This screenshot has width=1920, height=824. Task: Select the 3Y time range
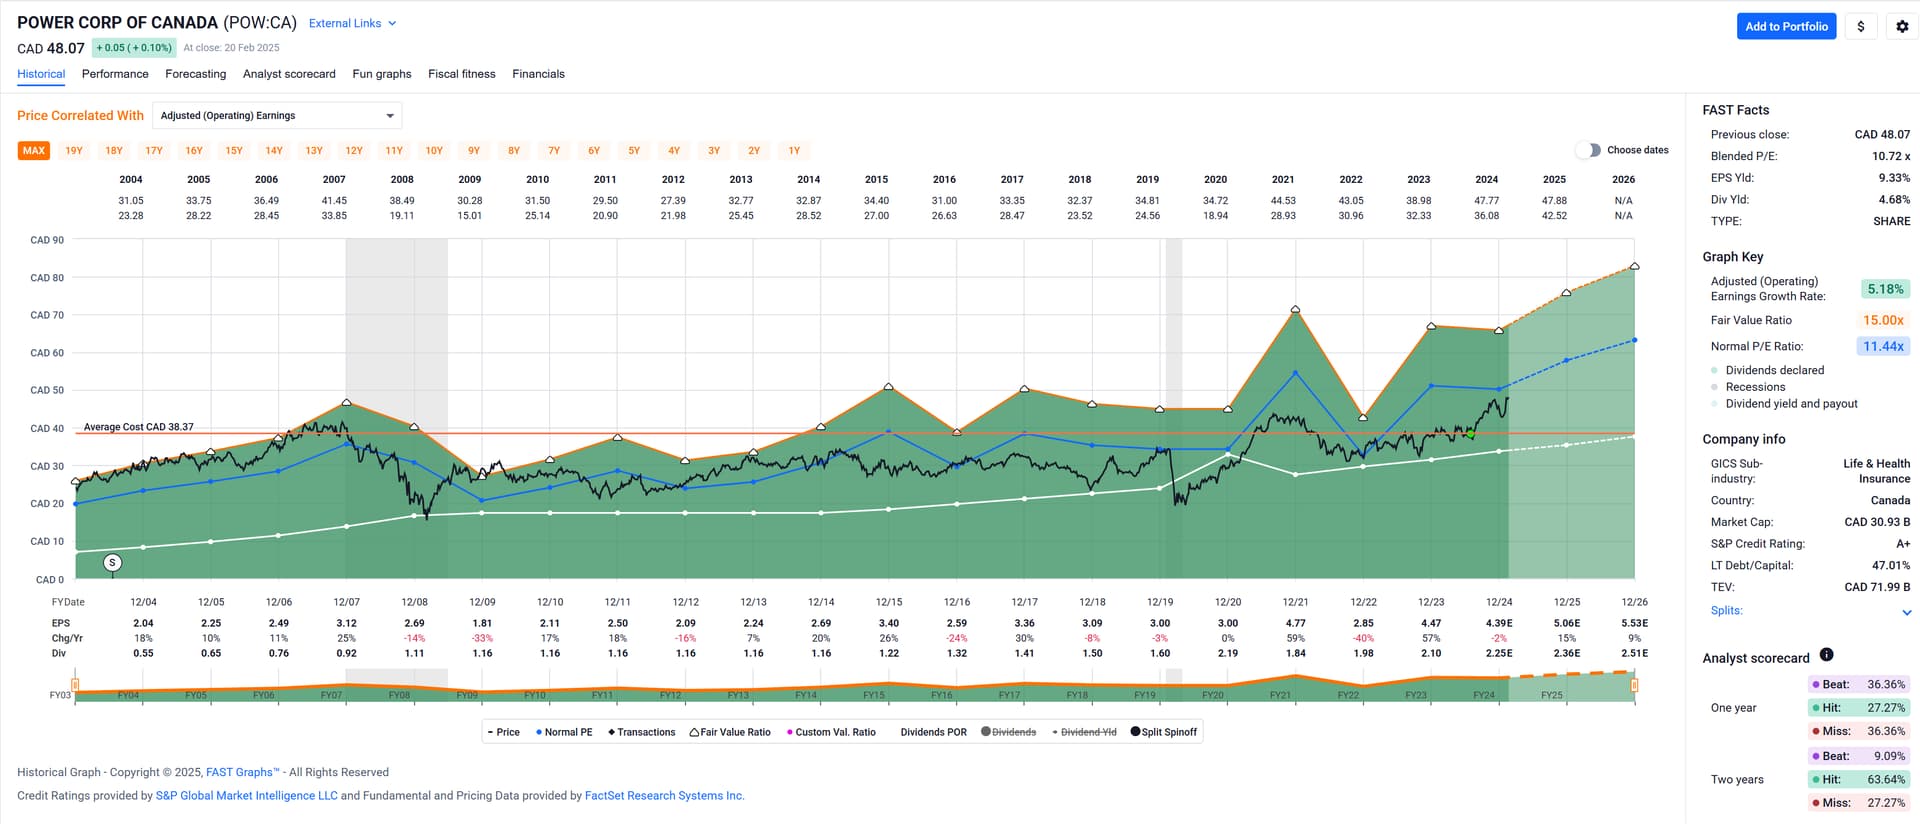click(714, 151)
